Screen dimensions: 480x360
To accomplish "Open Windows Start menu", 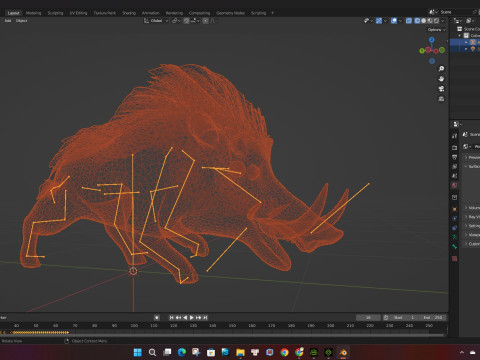I will click(x=137, y=352).
